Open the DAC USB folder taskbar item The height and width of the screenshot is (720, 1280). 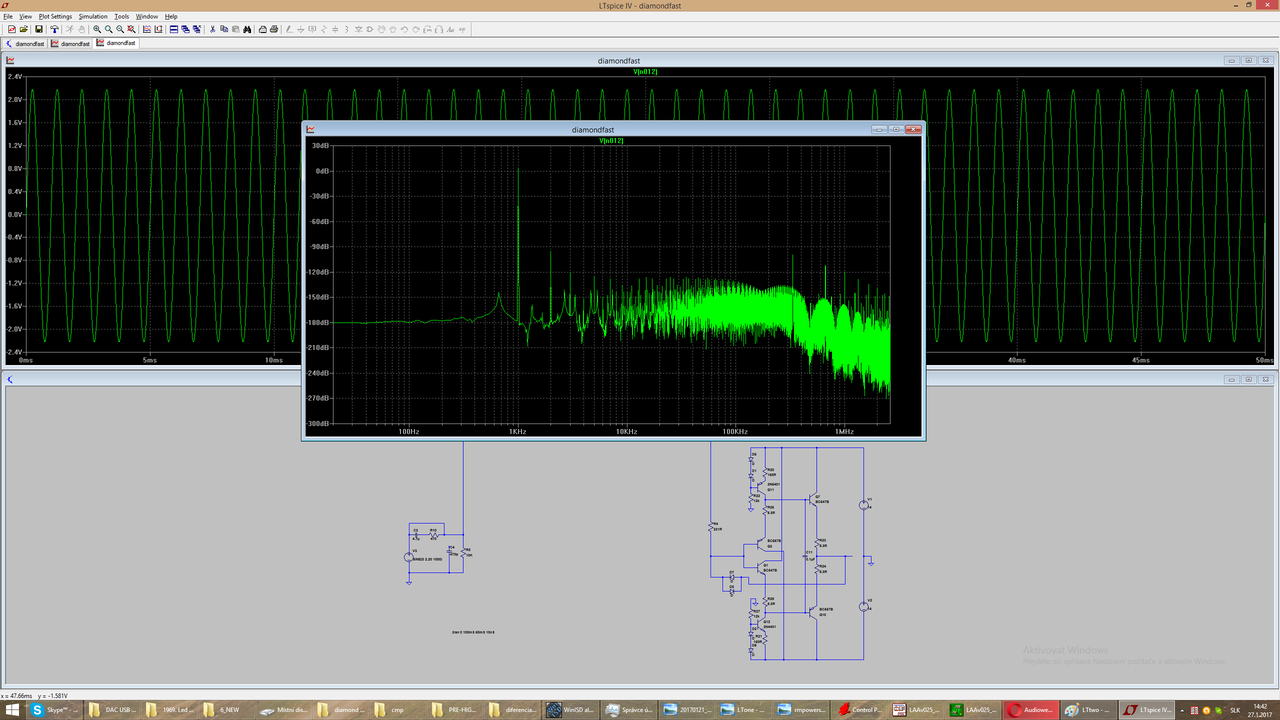coord(112,709)
